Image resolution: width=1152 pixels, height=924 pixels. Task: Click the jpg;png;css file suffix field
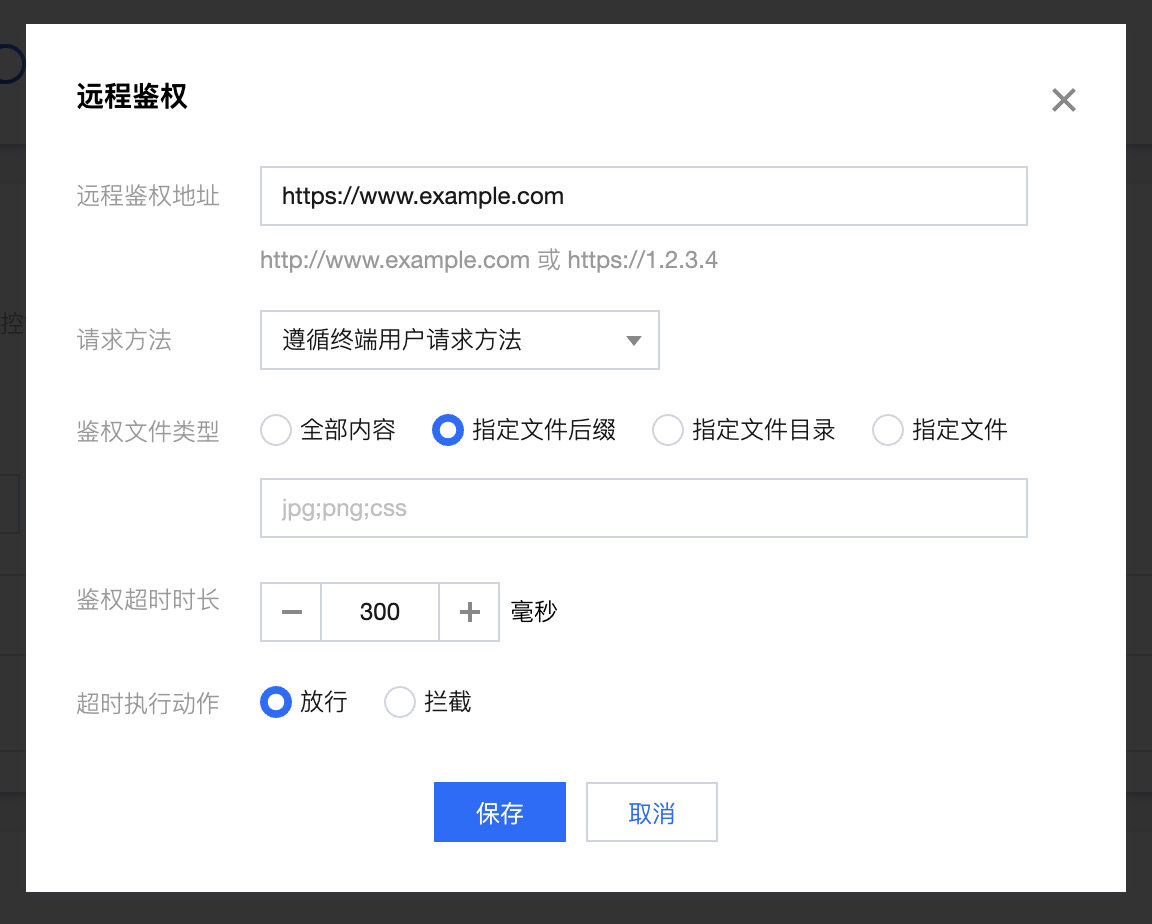point(643,508)
